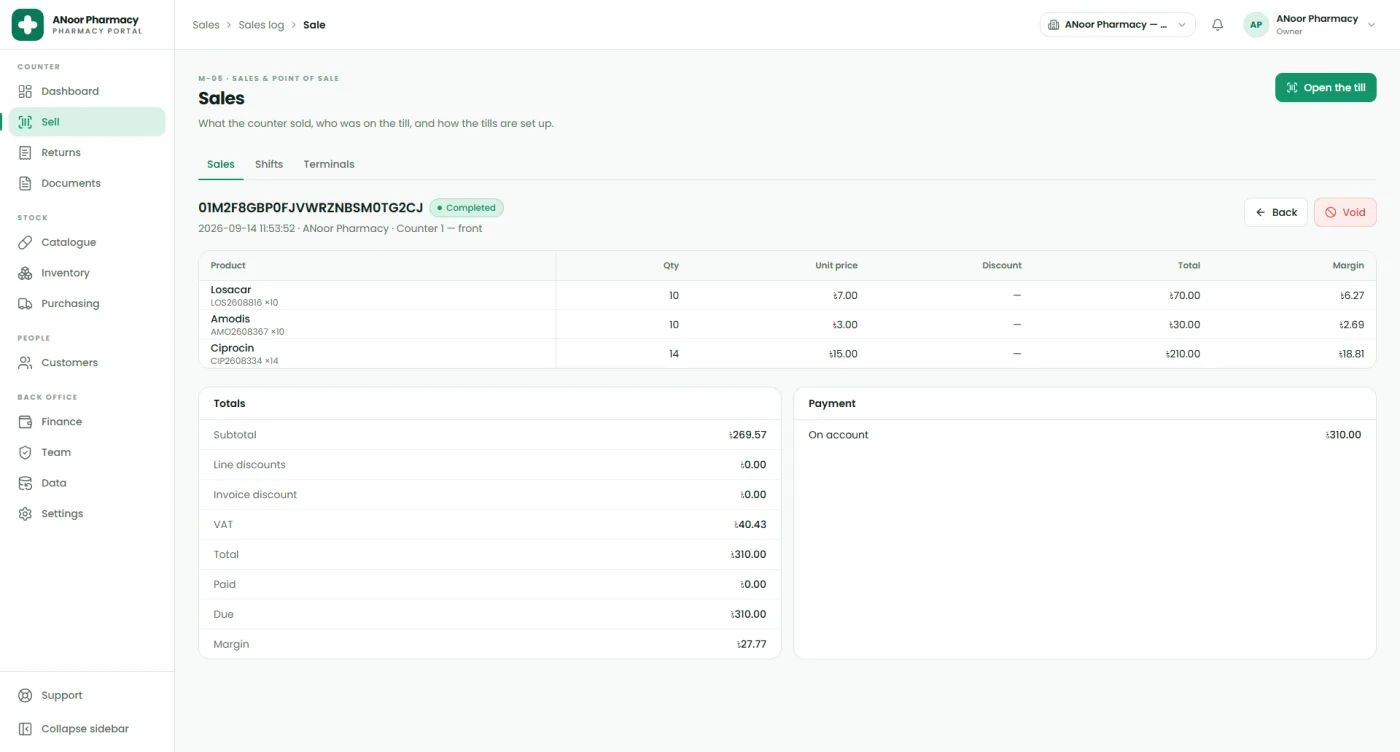Click the Completed status badge
Image resolution: width=1400 pixels, height=752 pixels.
pos(466,208)
